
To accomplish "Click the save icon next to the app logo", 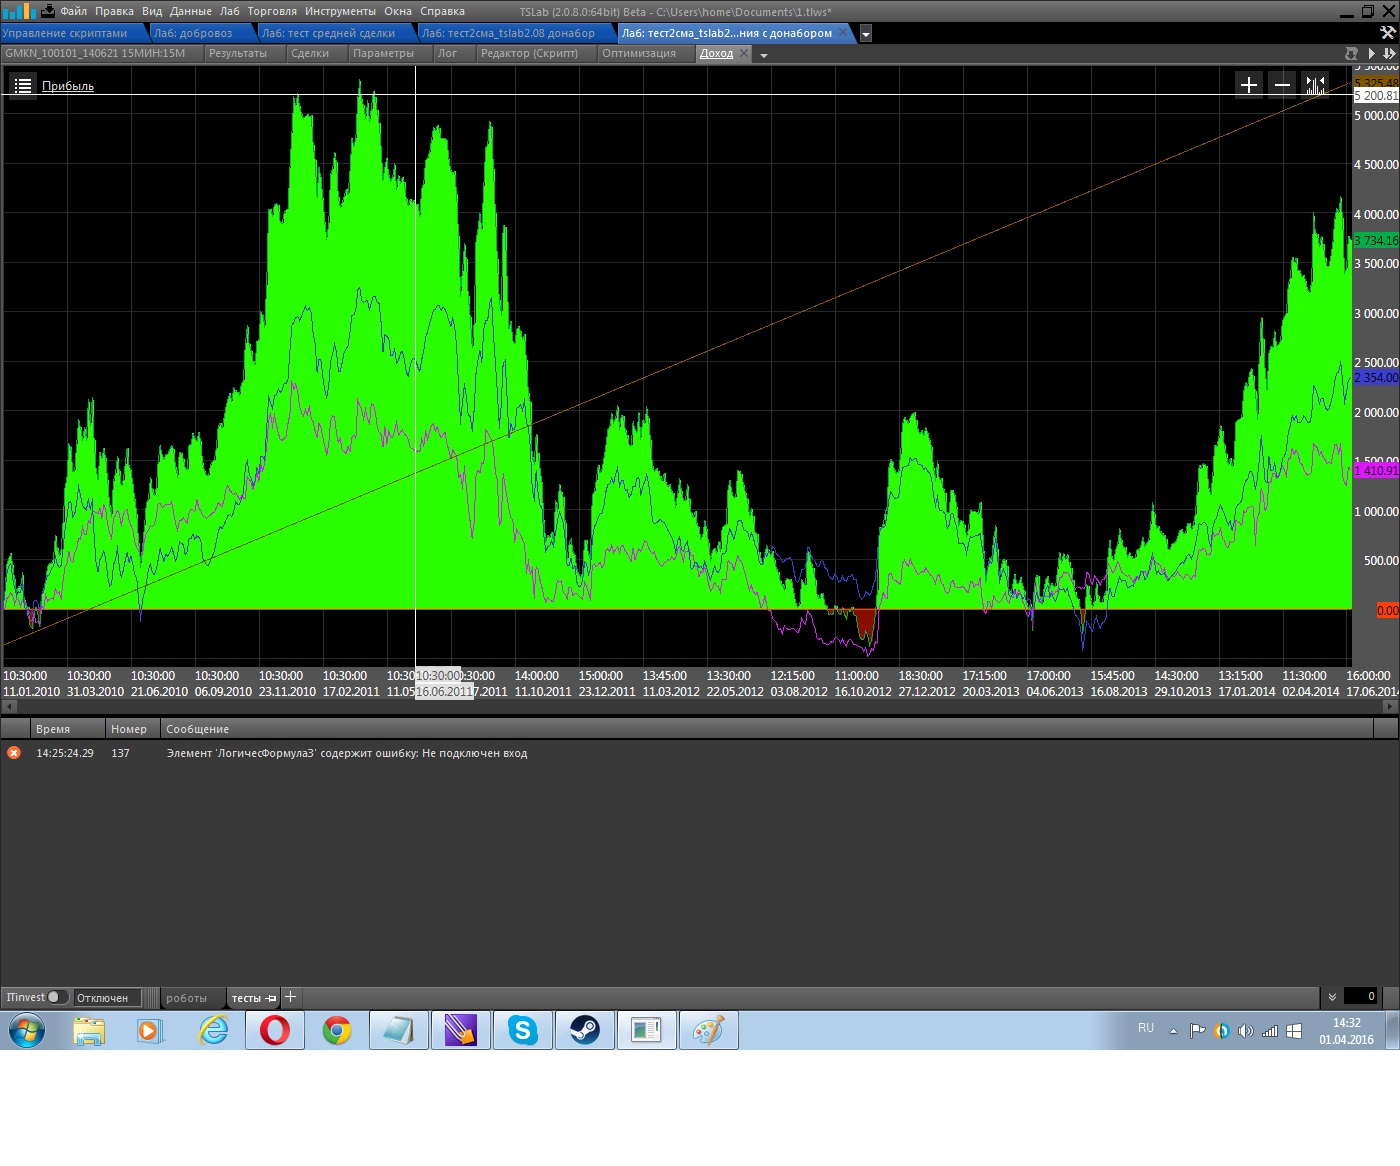I will (47, 11).
